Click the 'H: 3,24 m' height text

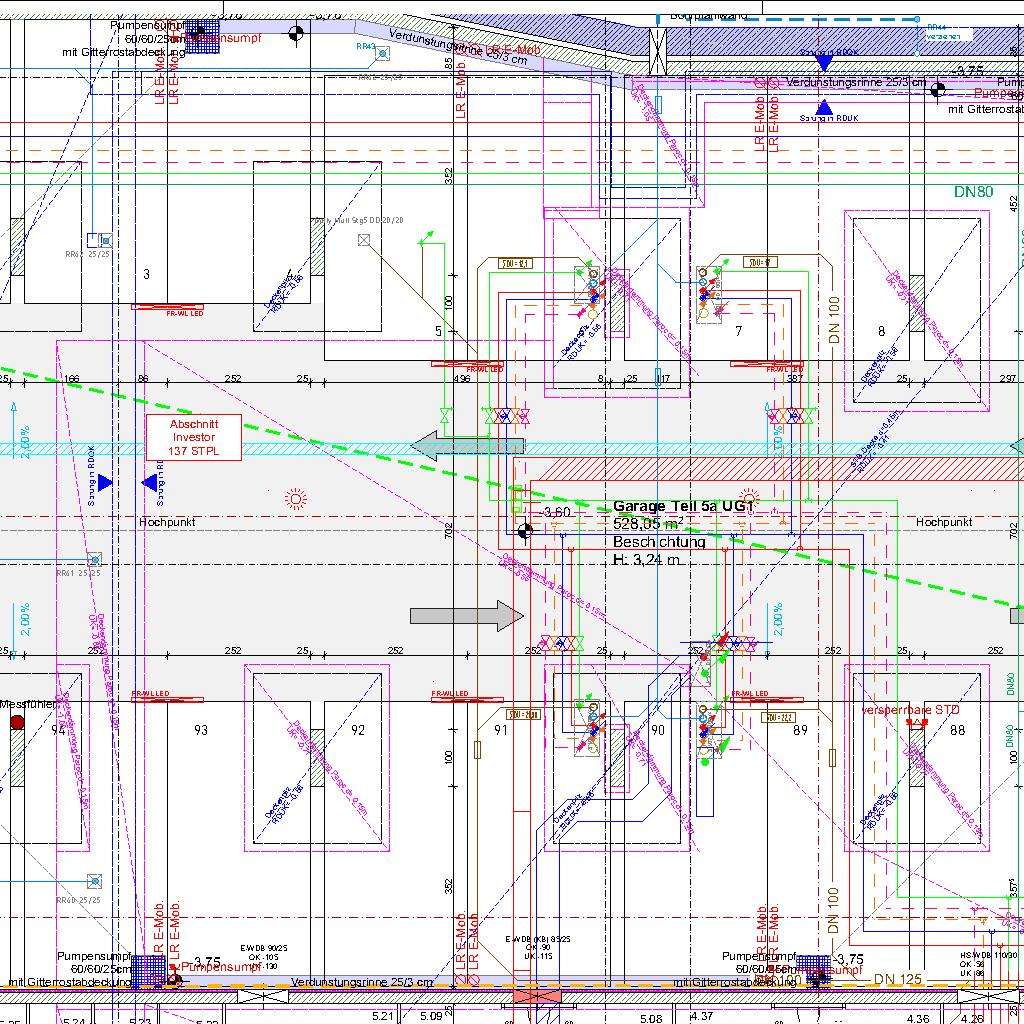pos(646,559)
